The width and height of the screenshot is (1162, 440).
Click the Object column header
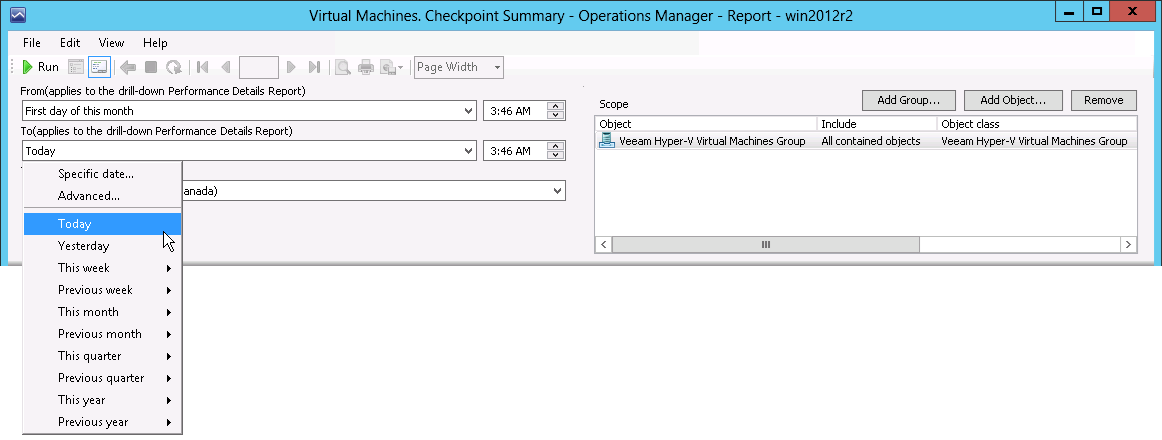click(x=706, y=124)
